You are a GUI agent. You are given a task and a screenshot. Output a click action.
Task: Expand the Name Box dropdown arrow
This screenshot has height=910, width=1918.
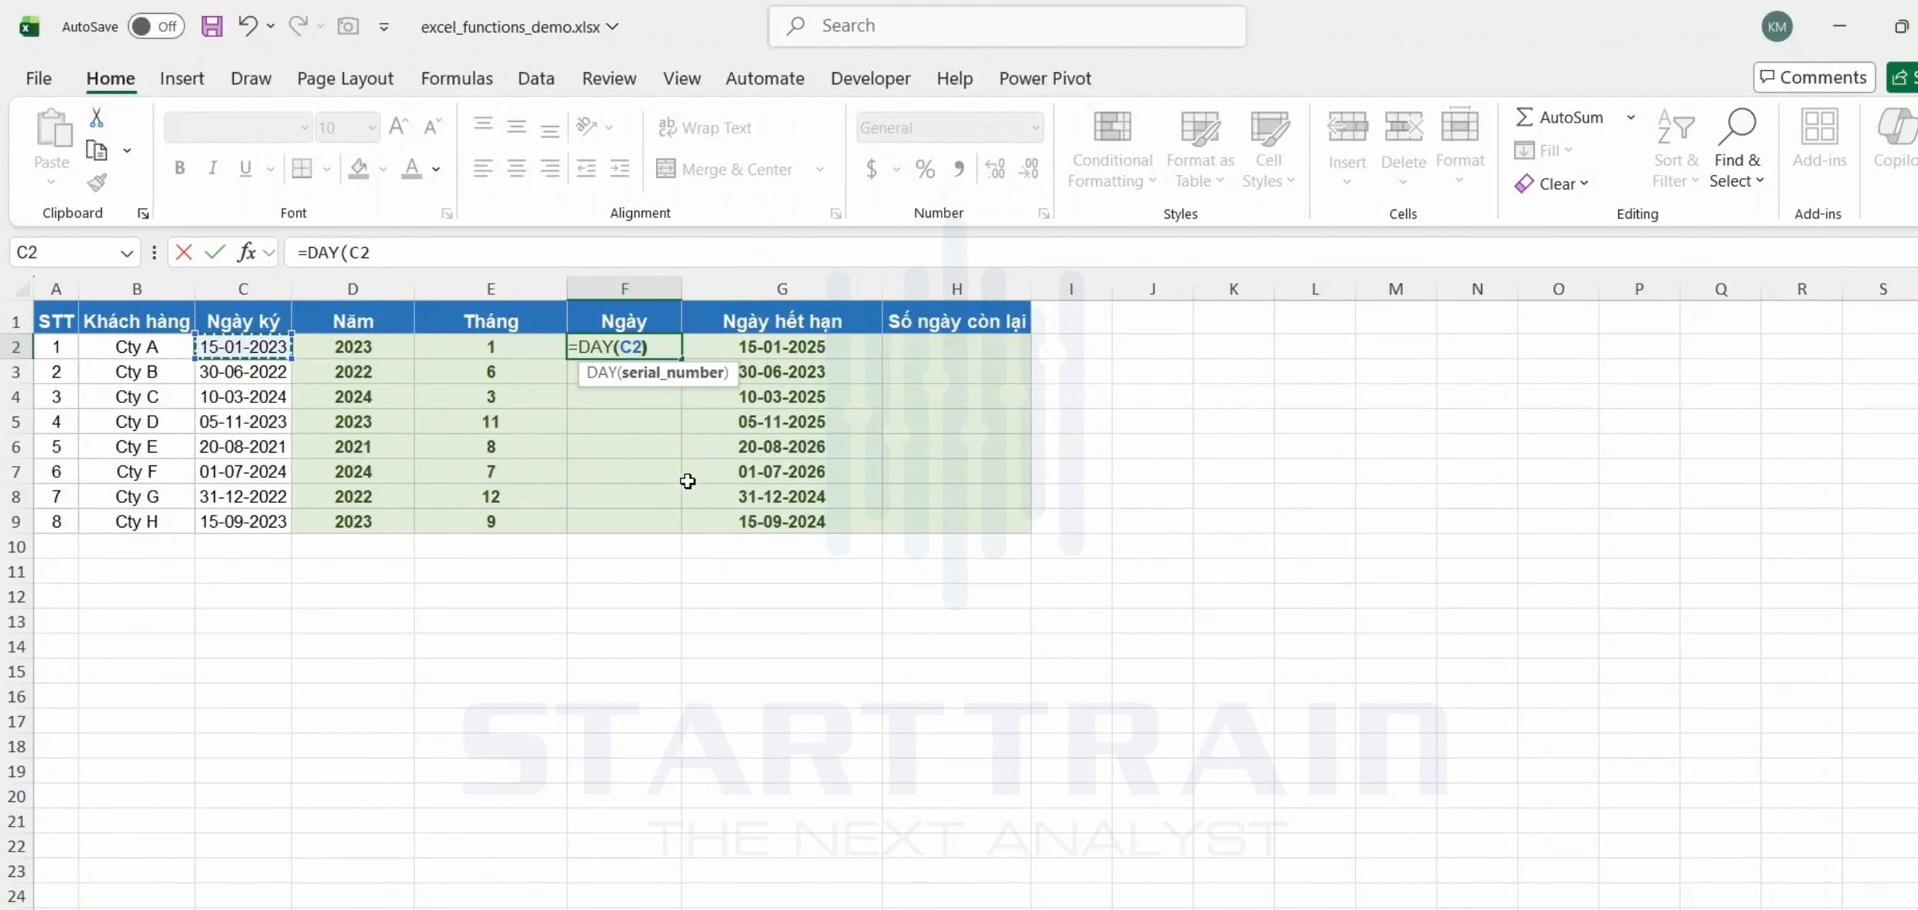(127, 253)
